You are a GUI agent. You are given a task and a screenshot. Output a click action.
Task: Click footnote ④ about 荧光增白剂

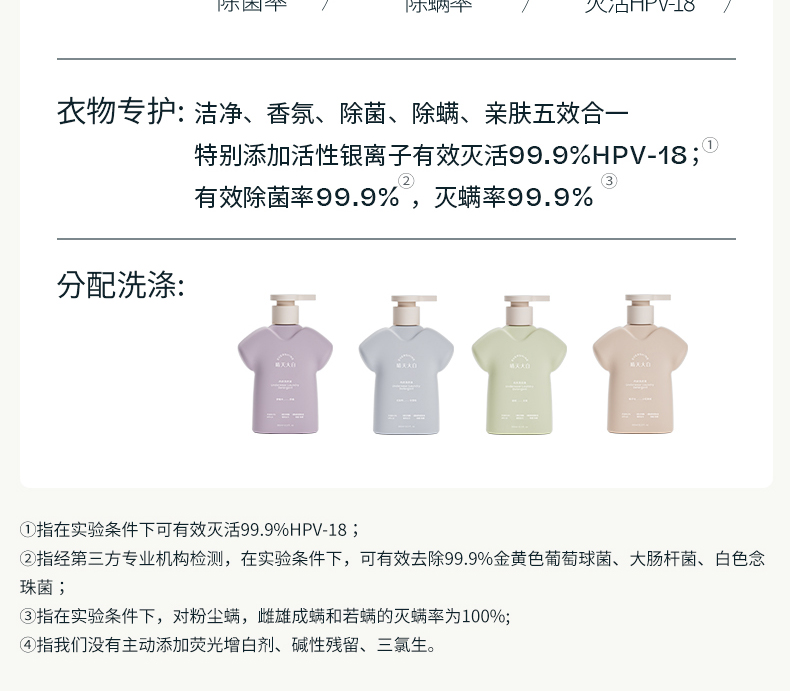coord(228,645)
